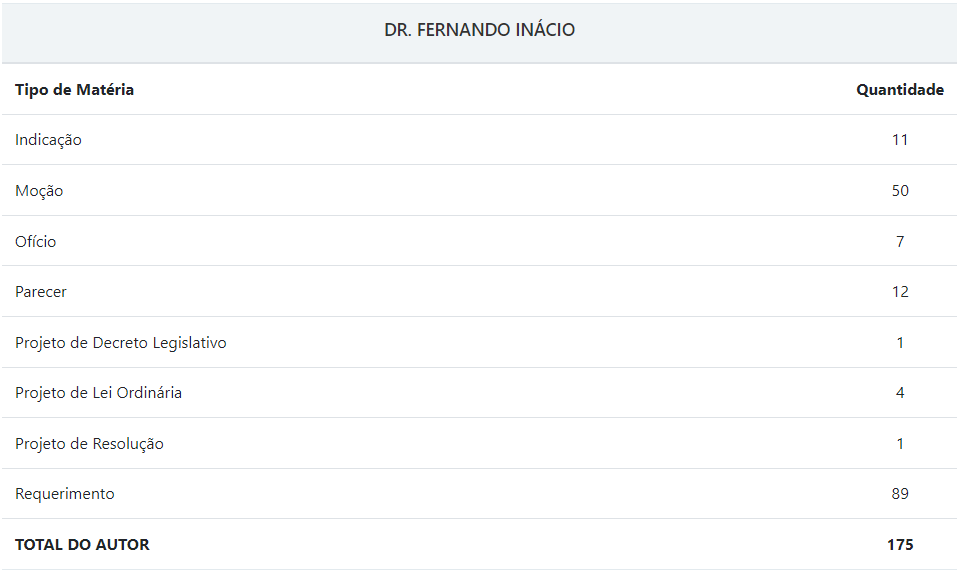Image resolution: width=957 pixels, height=570 pixels.
Task: Select the Parecer row label
Action: tap(41, 292)
